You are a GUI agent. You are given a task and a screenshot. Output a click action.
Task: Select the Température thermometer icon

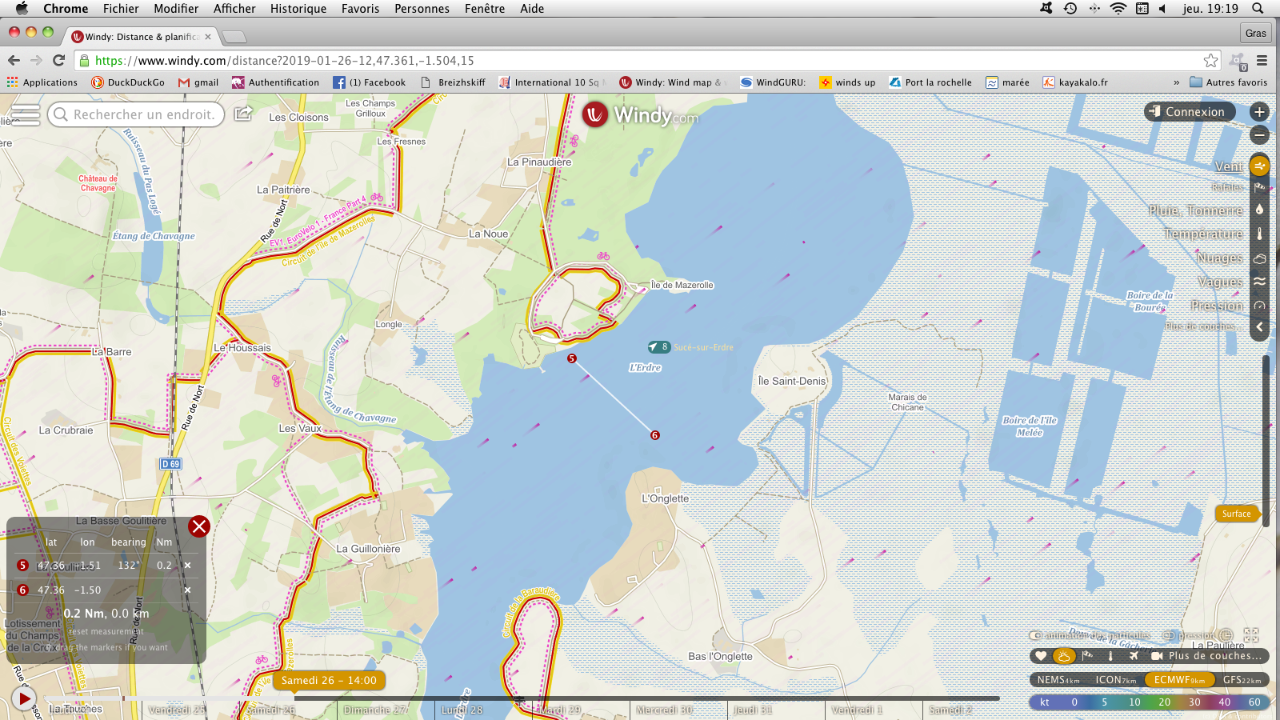(x=1260, y=234)
